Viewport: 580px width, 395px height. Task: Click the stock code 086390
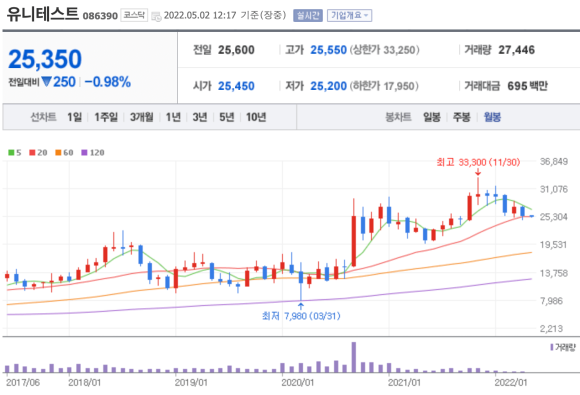pyautogui.click(x=100, y=16)
